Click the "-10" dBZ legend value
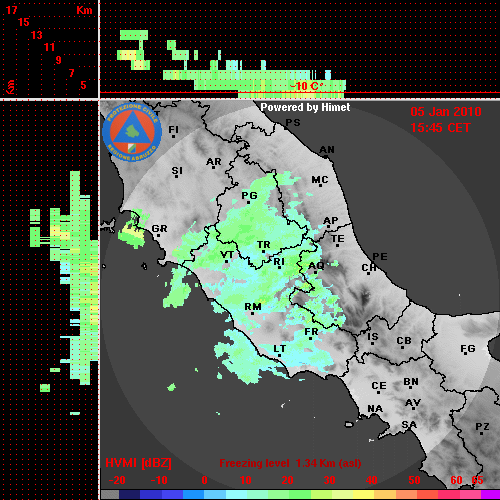 159,480
